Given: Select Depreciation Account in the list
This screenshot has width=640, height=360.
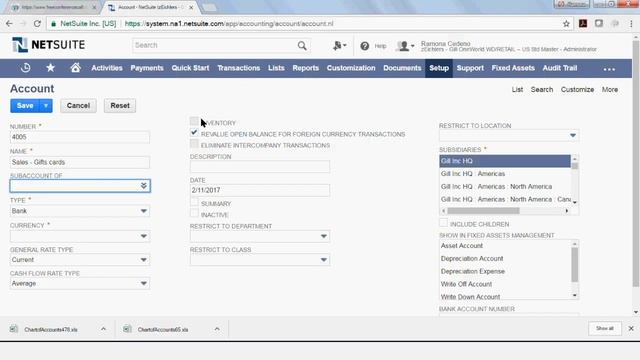Looking at the screenshot, I should tap(506, 258).
